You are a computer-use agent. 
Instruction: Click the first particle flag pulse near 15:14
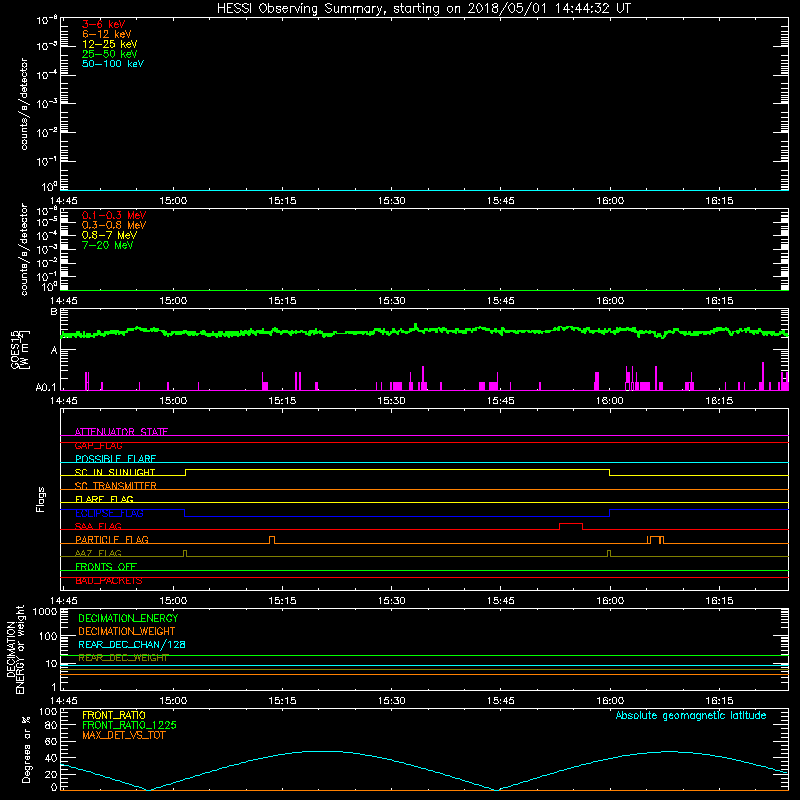(x=272, y=540)
